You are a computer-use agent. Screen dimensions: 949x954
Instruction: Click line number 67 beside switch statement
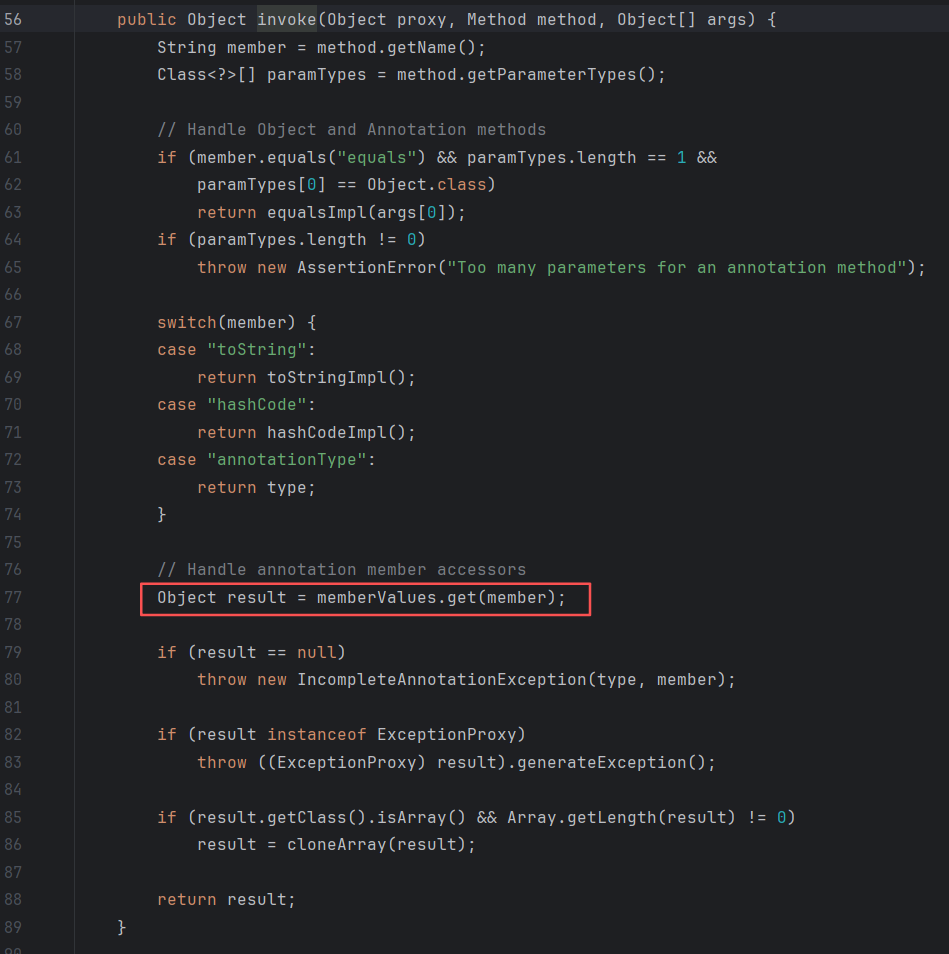13,323
